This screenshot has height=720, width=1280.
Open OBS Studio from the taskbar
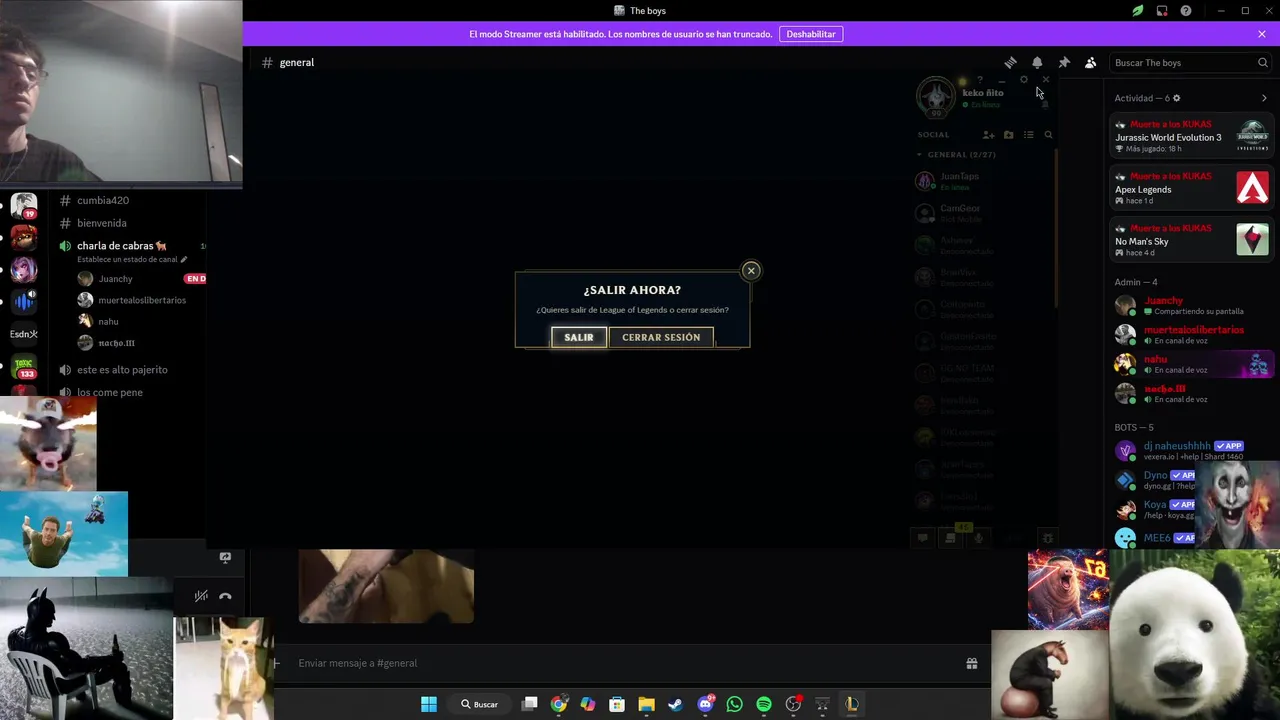[793, 704]
